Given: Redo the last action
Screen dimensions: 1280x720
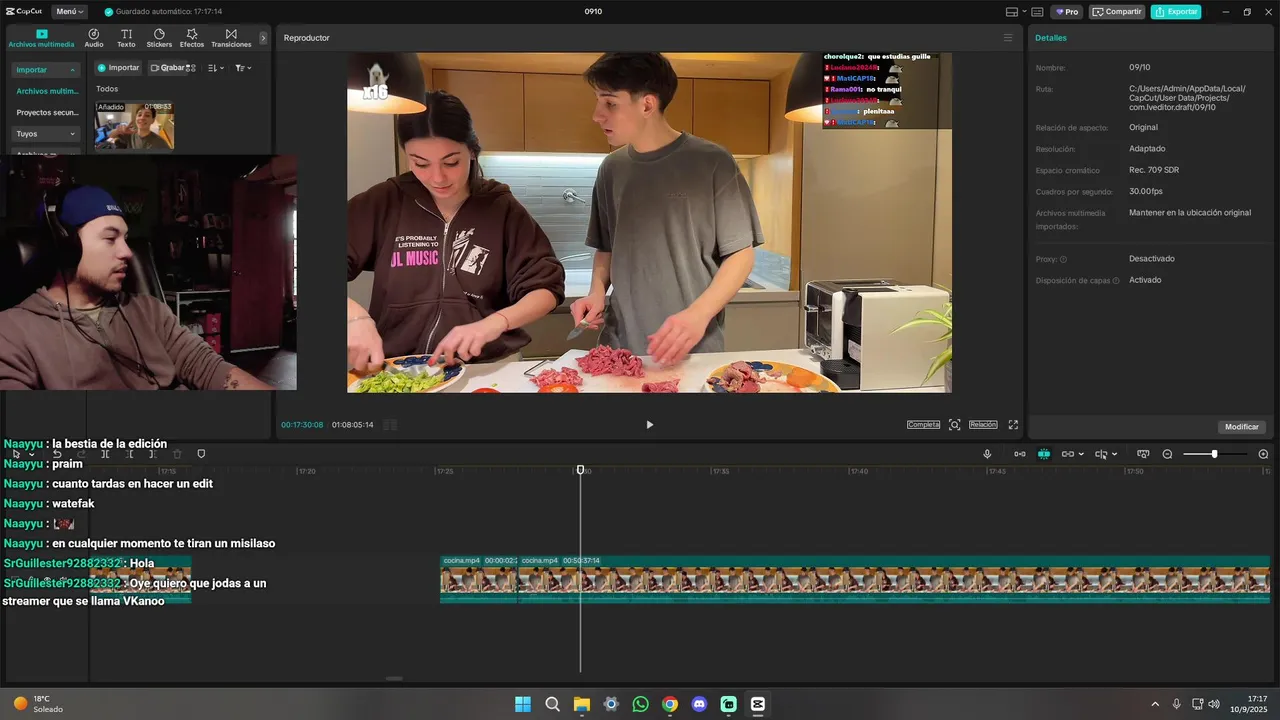Looking at the screenshot, I should click(x=81, y=454).
